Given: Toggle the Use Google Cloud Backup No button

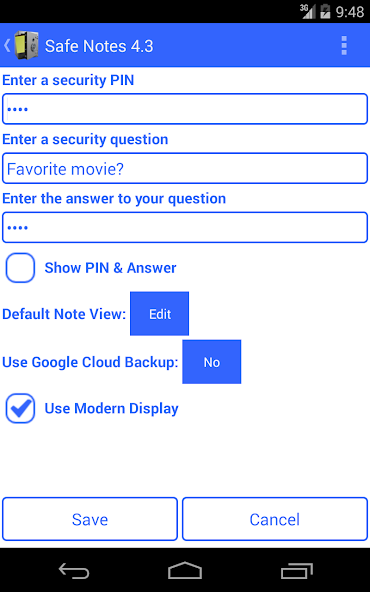Looking at the screenshot, I should click(x=212, y=362).
